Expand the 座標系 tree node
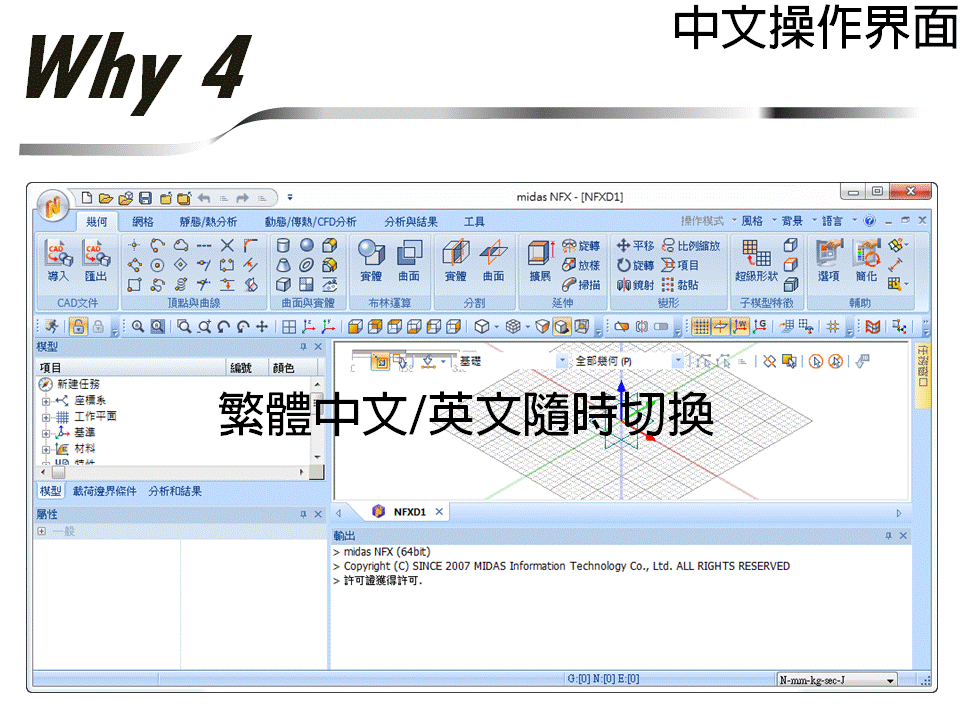This screenshot has height=720, width=960. tap(45, 402)
